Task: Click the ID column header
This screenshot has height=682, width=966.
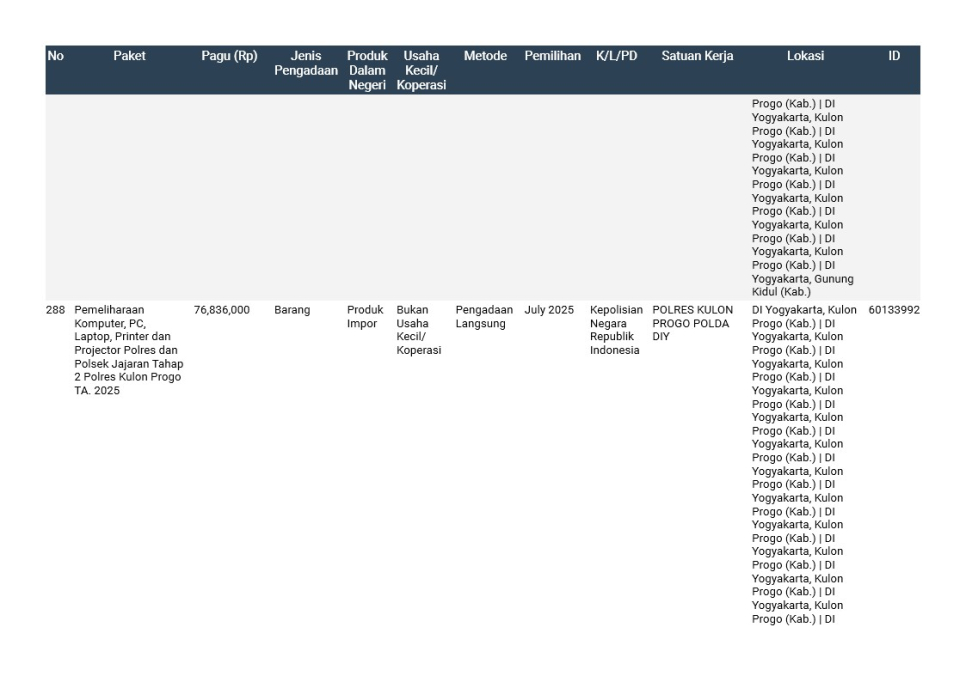Action: click(894, 57)
